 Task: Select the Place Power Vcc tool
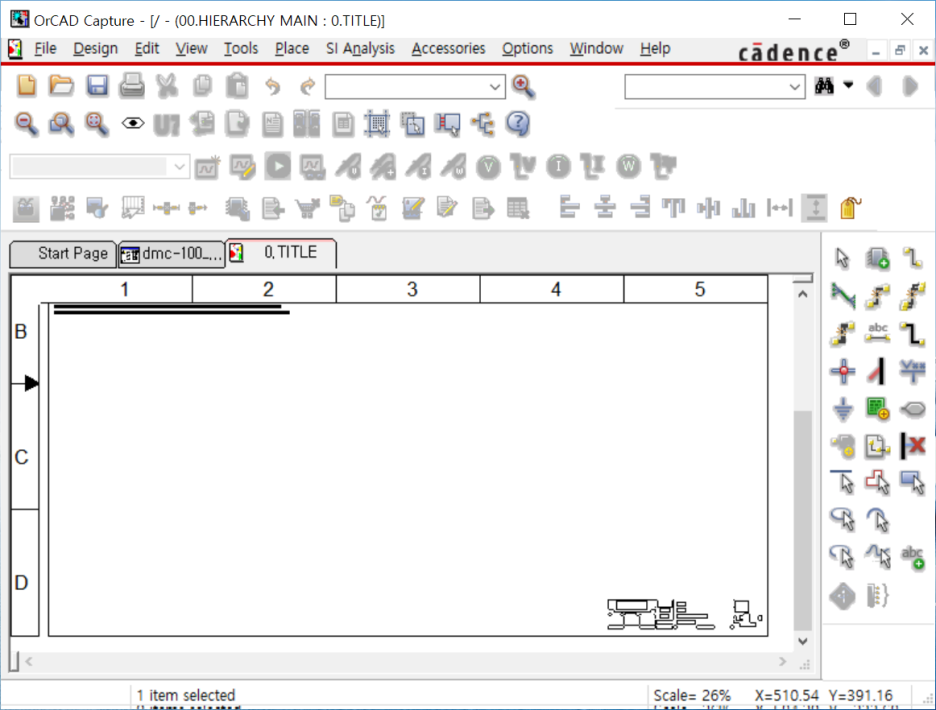pos(912,371)
